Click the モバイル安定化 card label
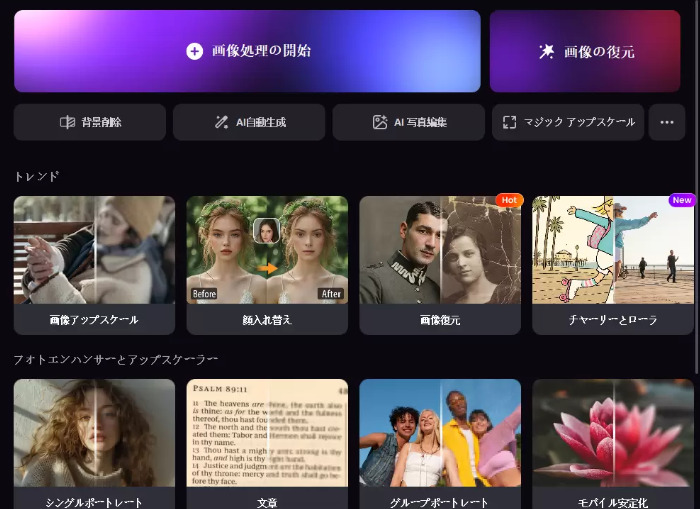The width and height of the screenshot is (700, 509). pyautogui.click(x=613, y=502)
